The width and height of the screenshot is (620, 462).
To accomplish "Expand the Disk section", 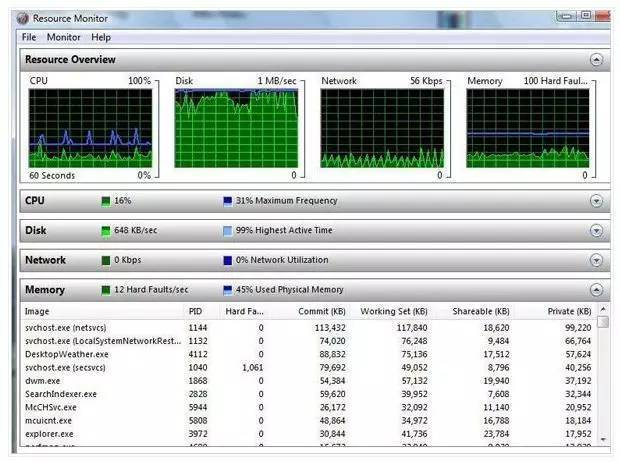I will [x=596, y=231].
